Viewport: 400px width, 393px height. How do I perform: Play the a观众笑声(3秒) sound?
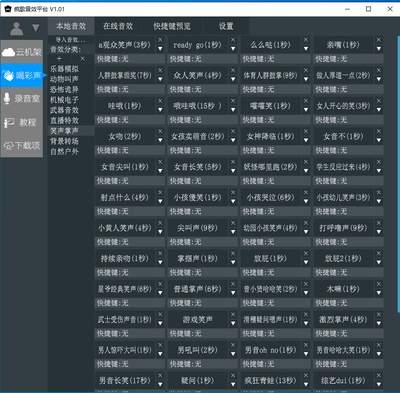[125, 45]
